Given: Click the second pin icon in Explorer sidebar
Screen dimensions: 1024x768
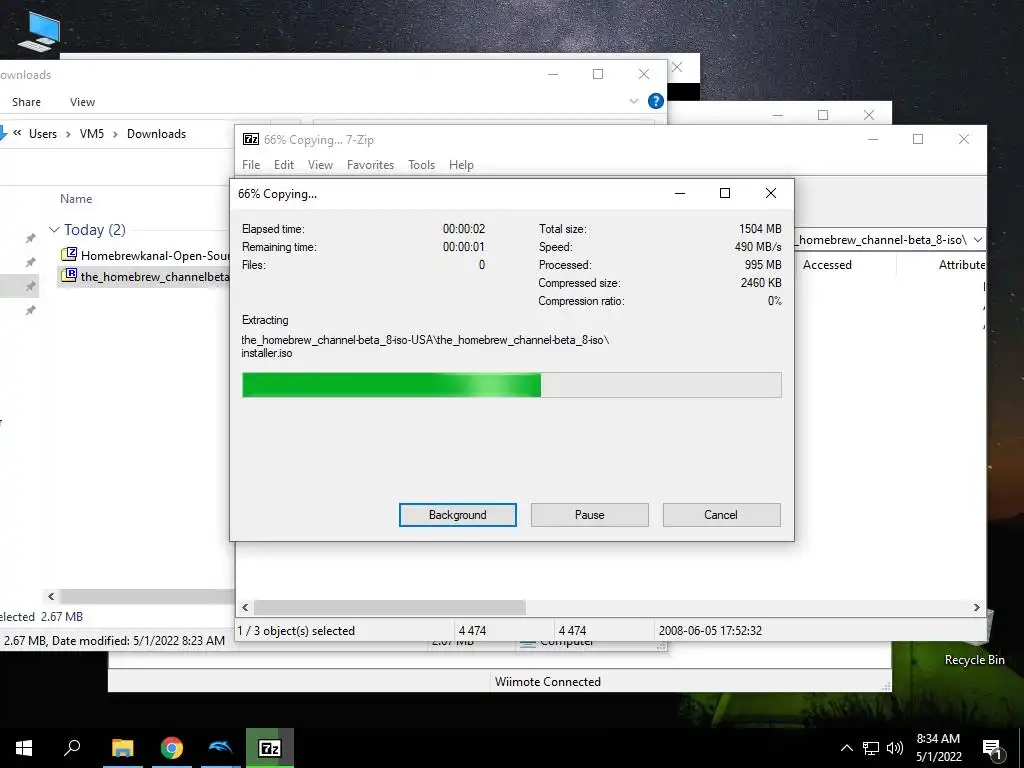Looking at the screenshot, I should point(30,263).
